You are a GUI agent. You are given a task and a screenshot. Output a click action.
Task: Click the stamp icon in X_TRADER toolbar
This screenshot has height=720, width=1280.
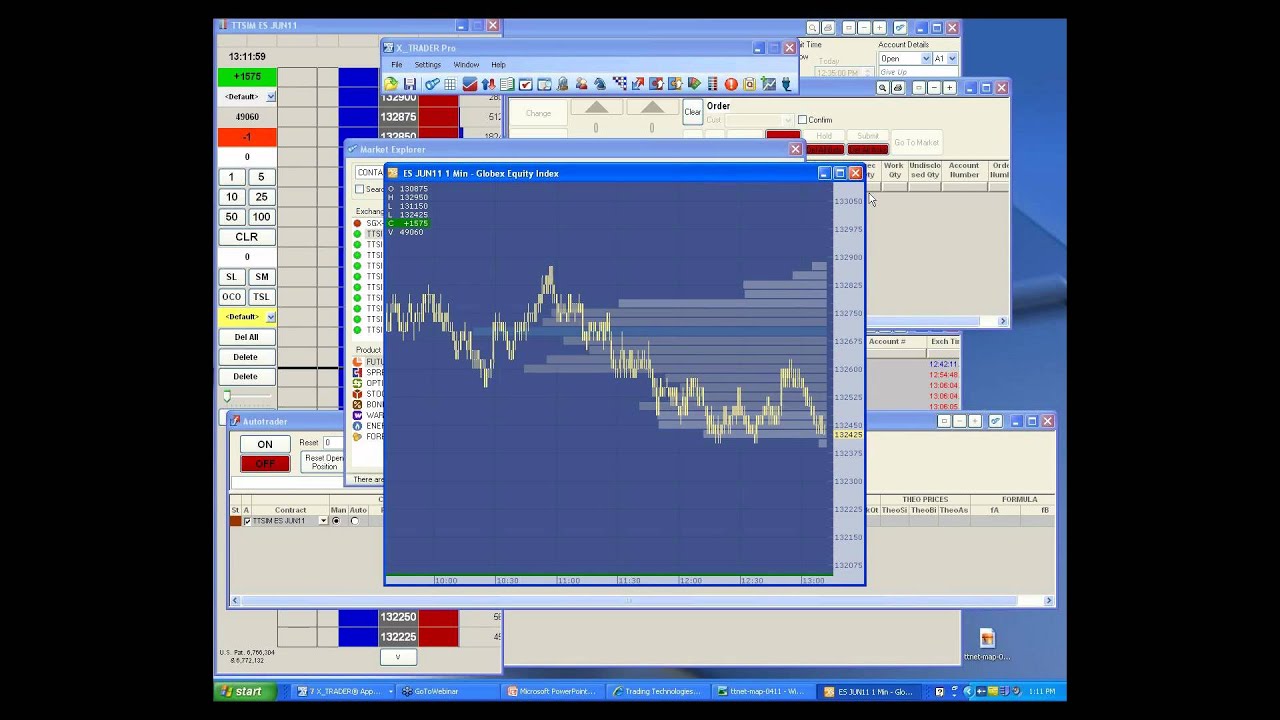[x=563, y=84]
